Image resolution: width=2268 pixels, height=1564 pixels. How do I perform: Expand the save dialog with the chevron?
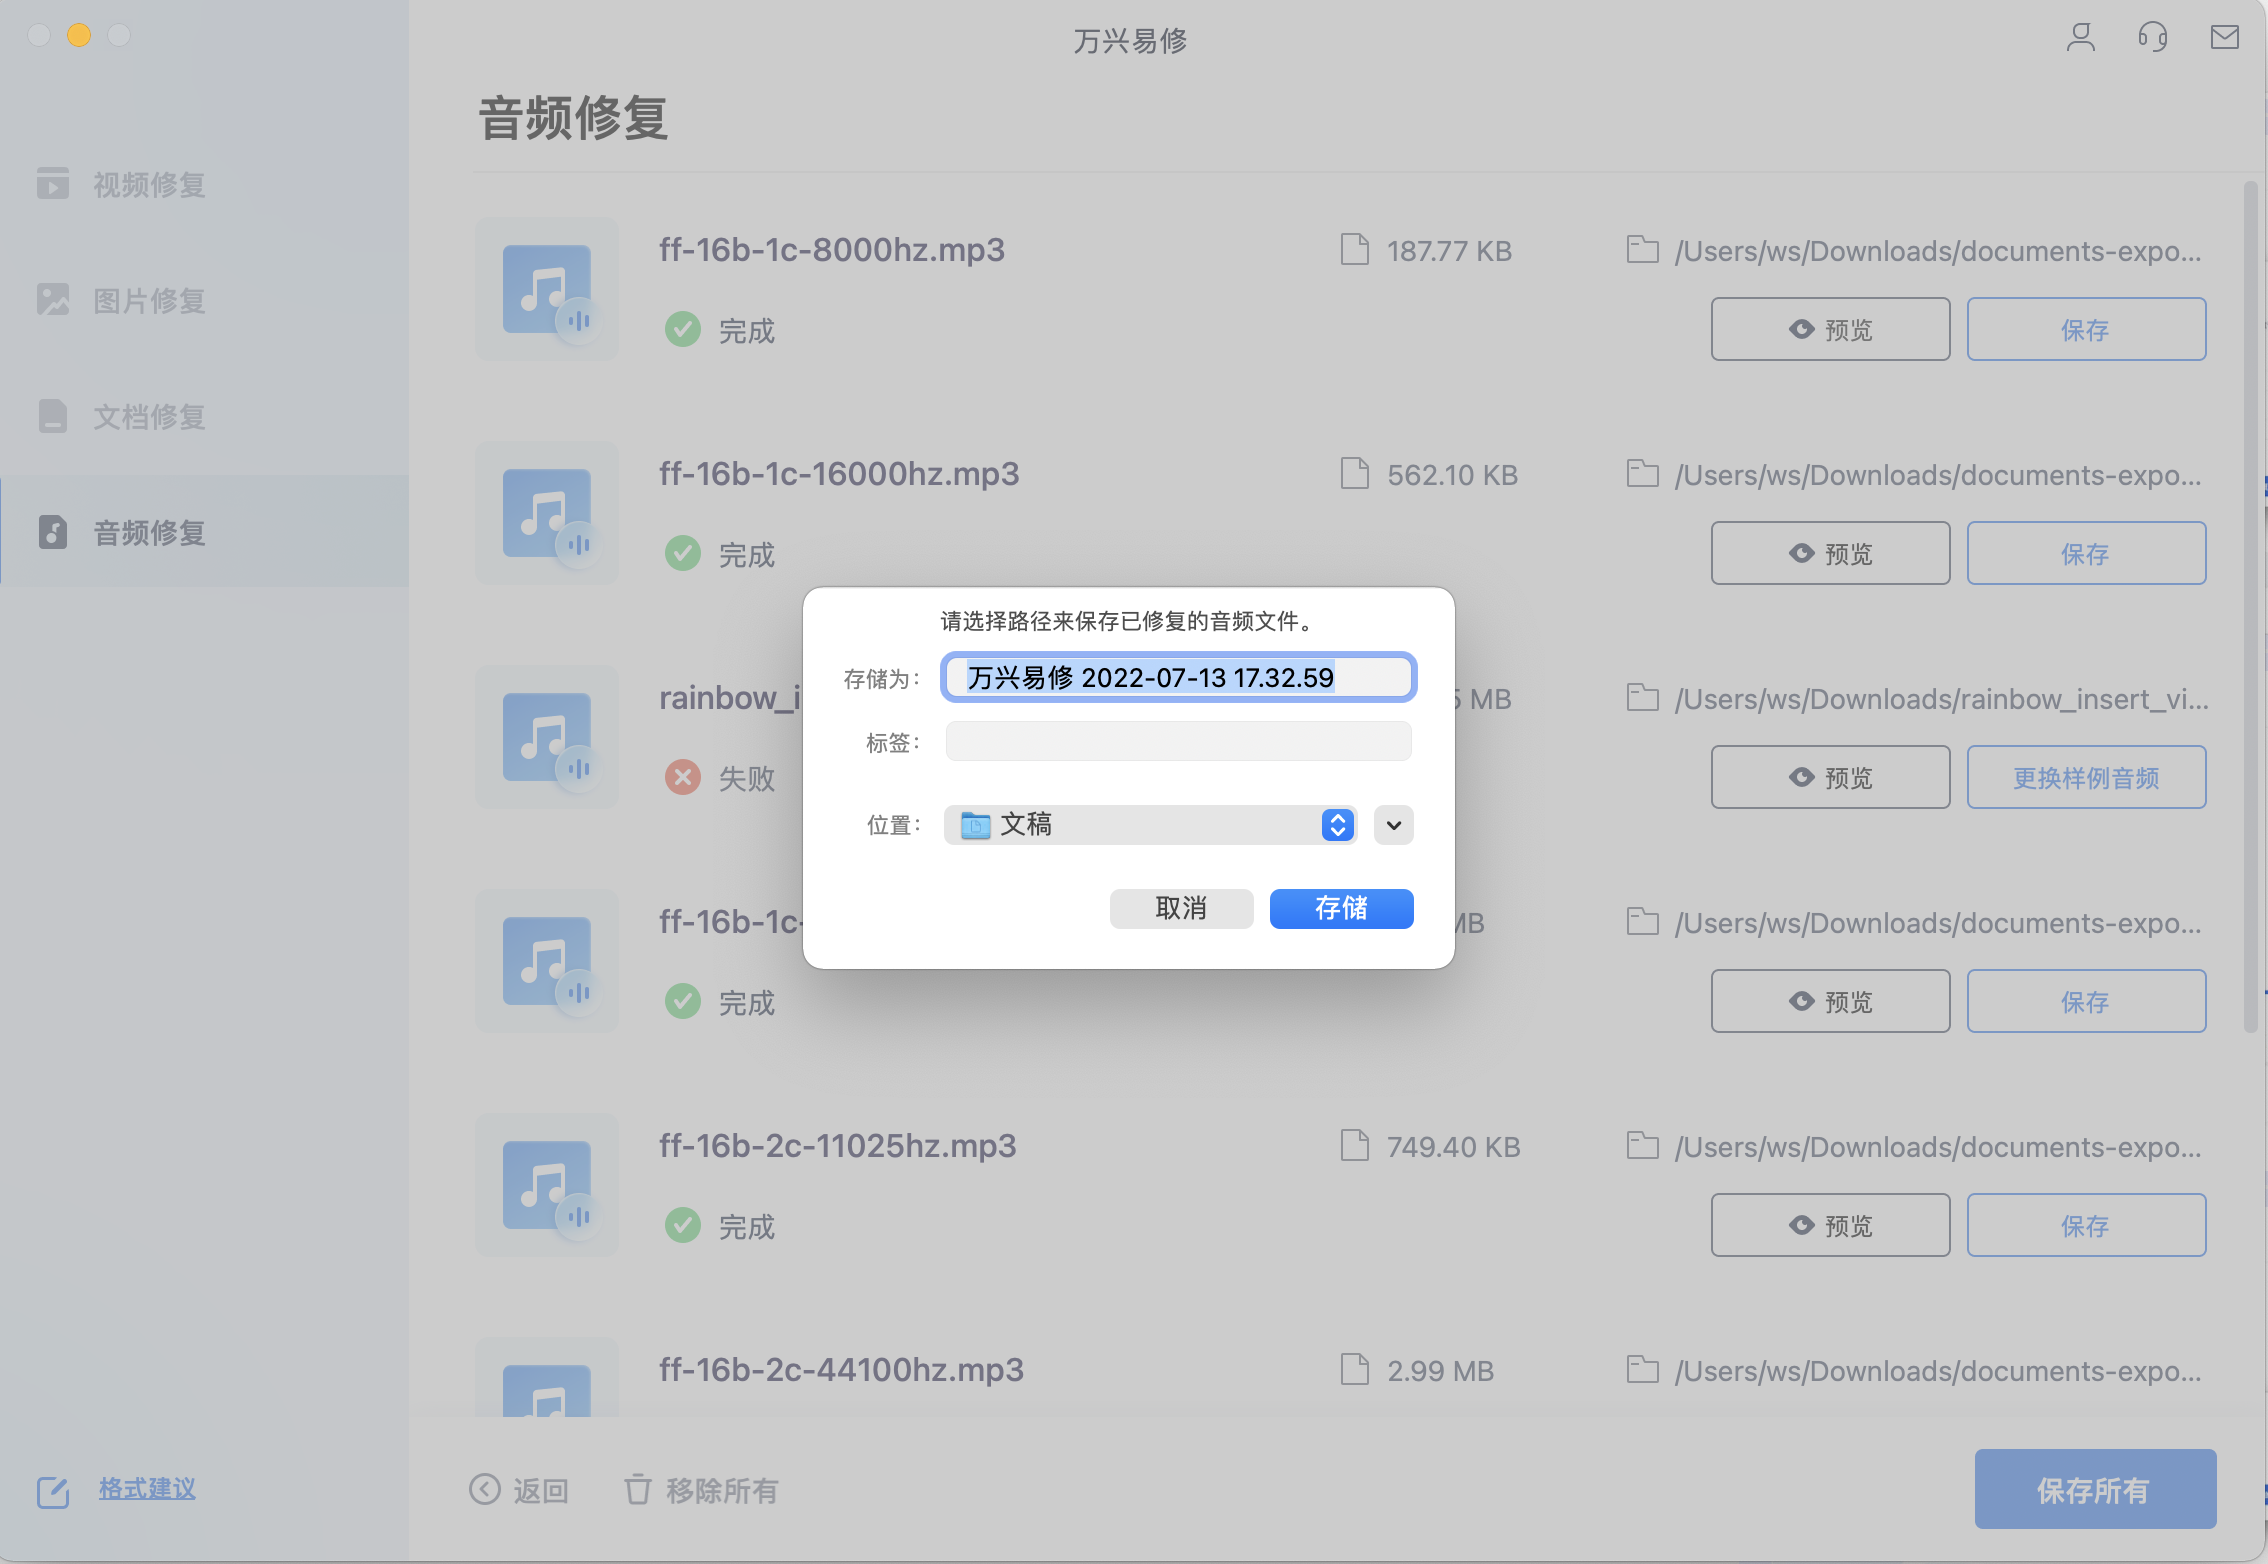[1392, 825]
